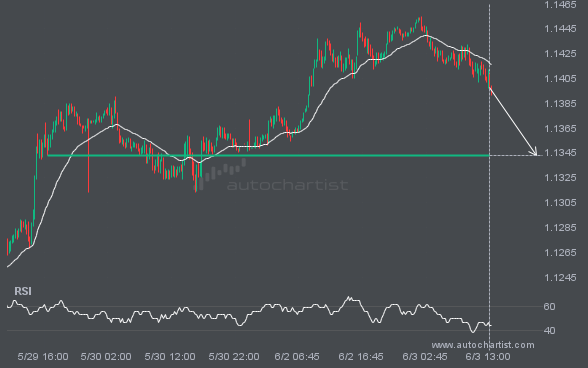This screenshot has height=368, width=588.
Task: Click the 1.1245 price axis label
Action: pos(560,277)
